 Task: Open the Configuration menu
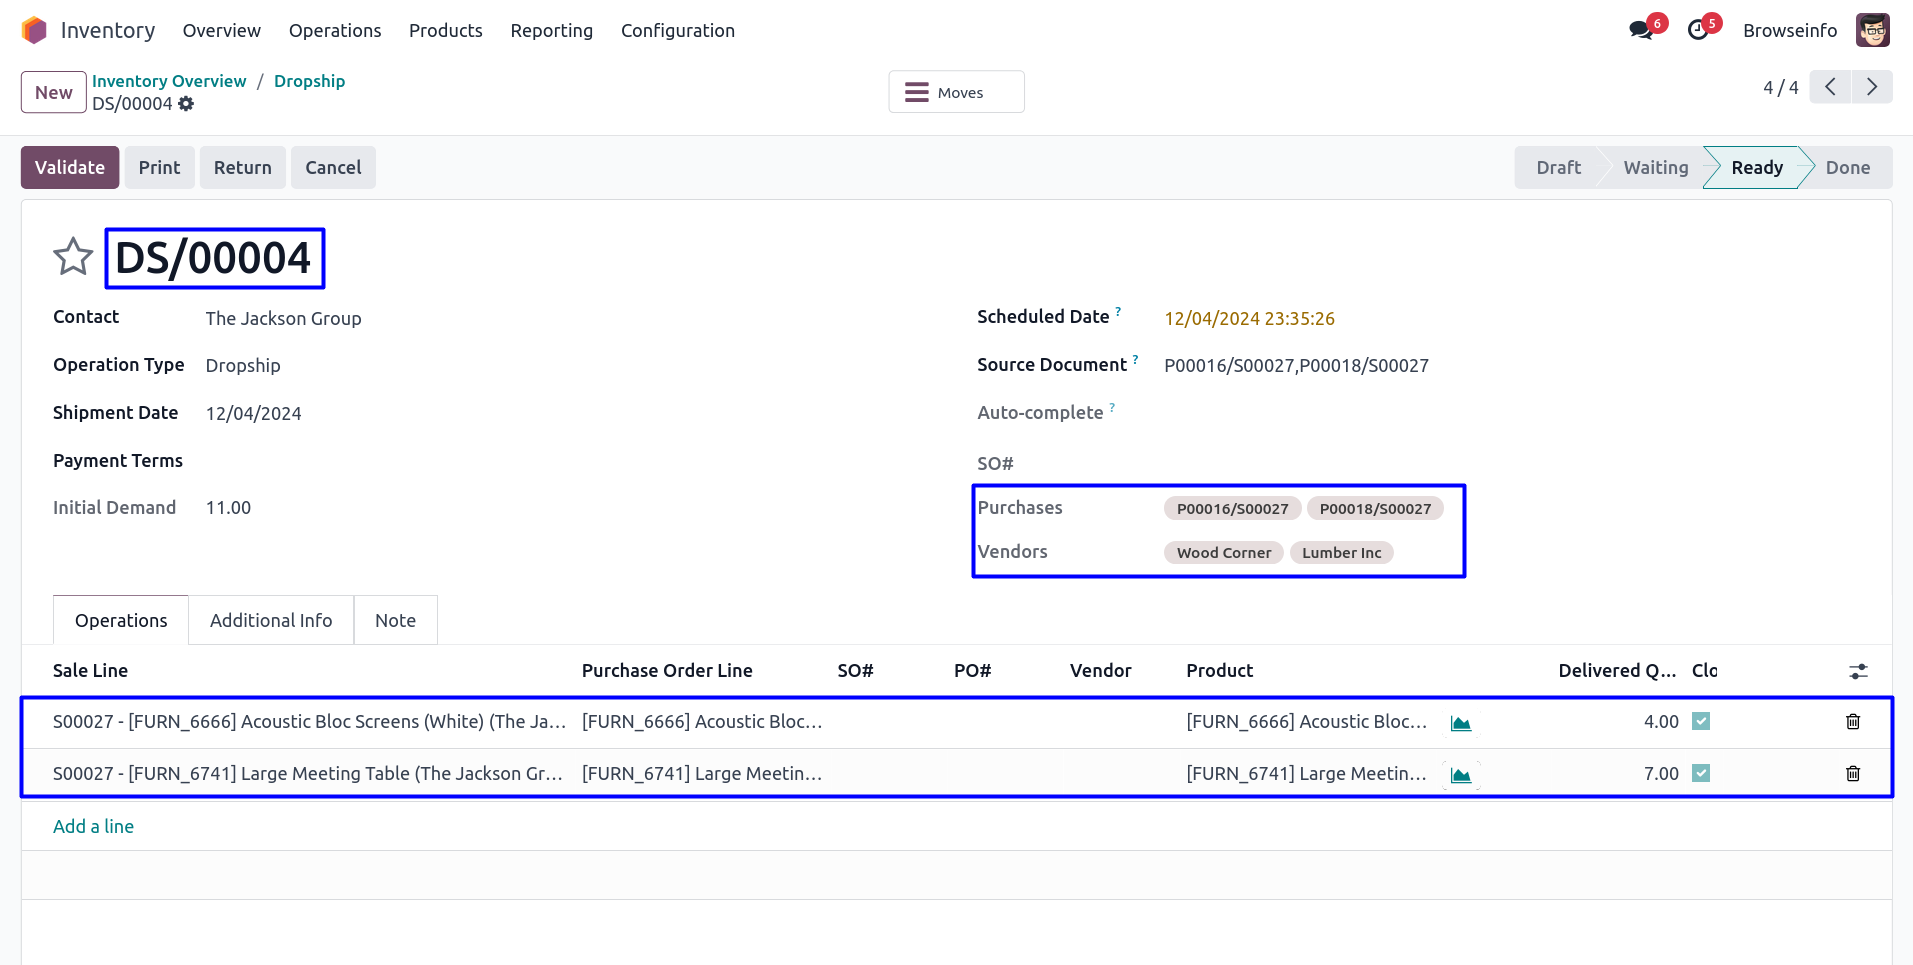[677, 31]
